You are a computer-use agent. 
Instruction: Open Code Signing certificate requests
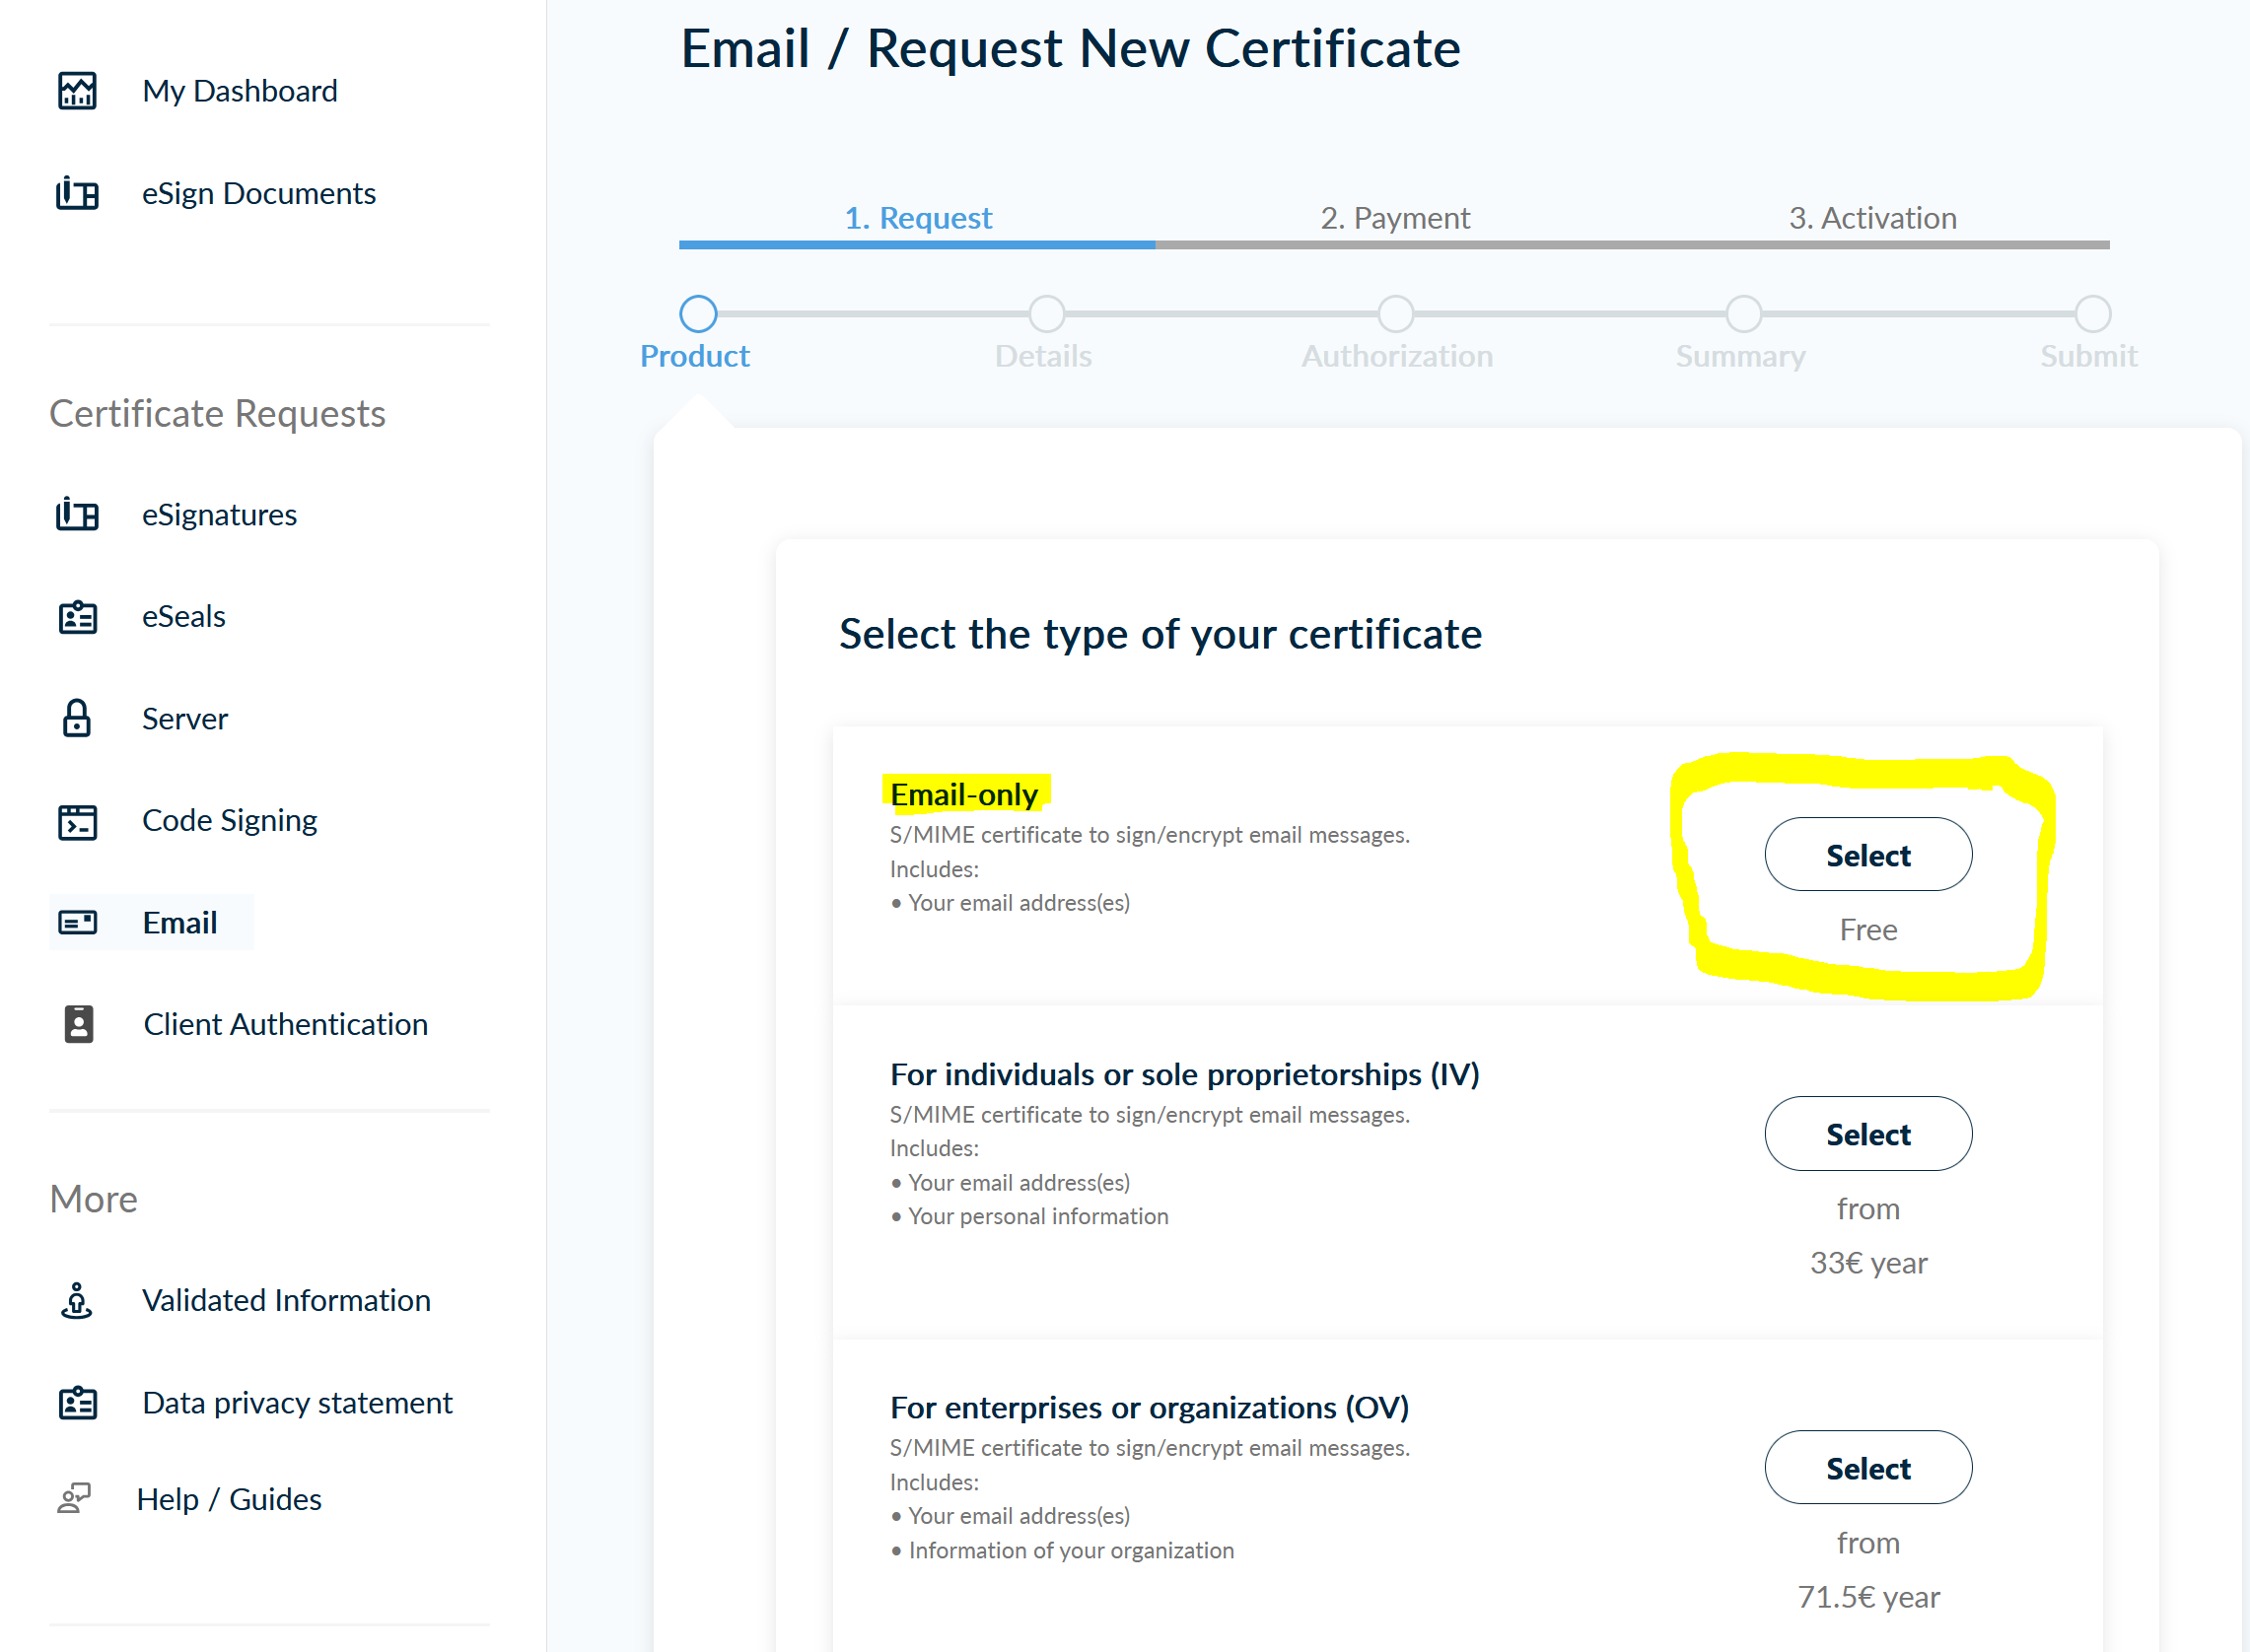[230, 821]
